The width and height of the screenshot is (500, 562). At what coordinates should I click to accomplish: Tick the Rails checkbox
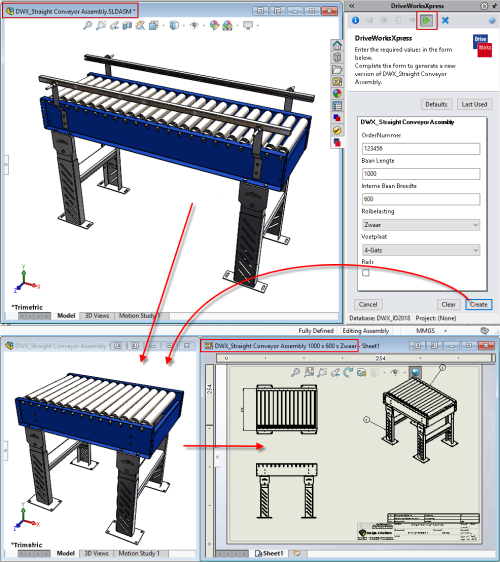[366, 273]
